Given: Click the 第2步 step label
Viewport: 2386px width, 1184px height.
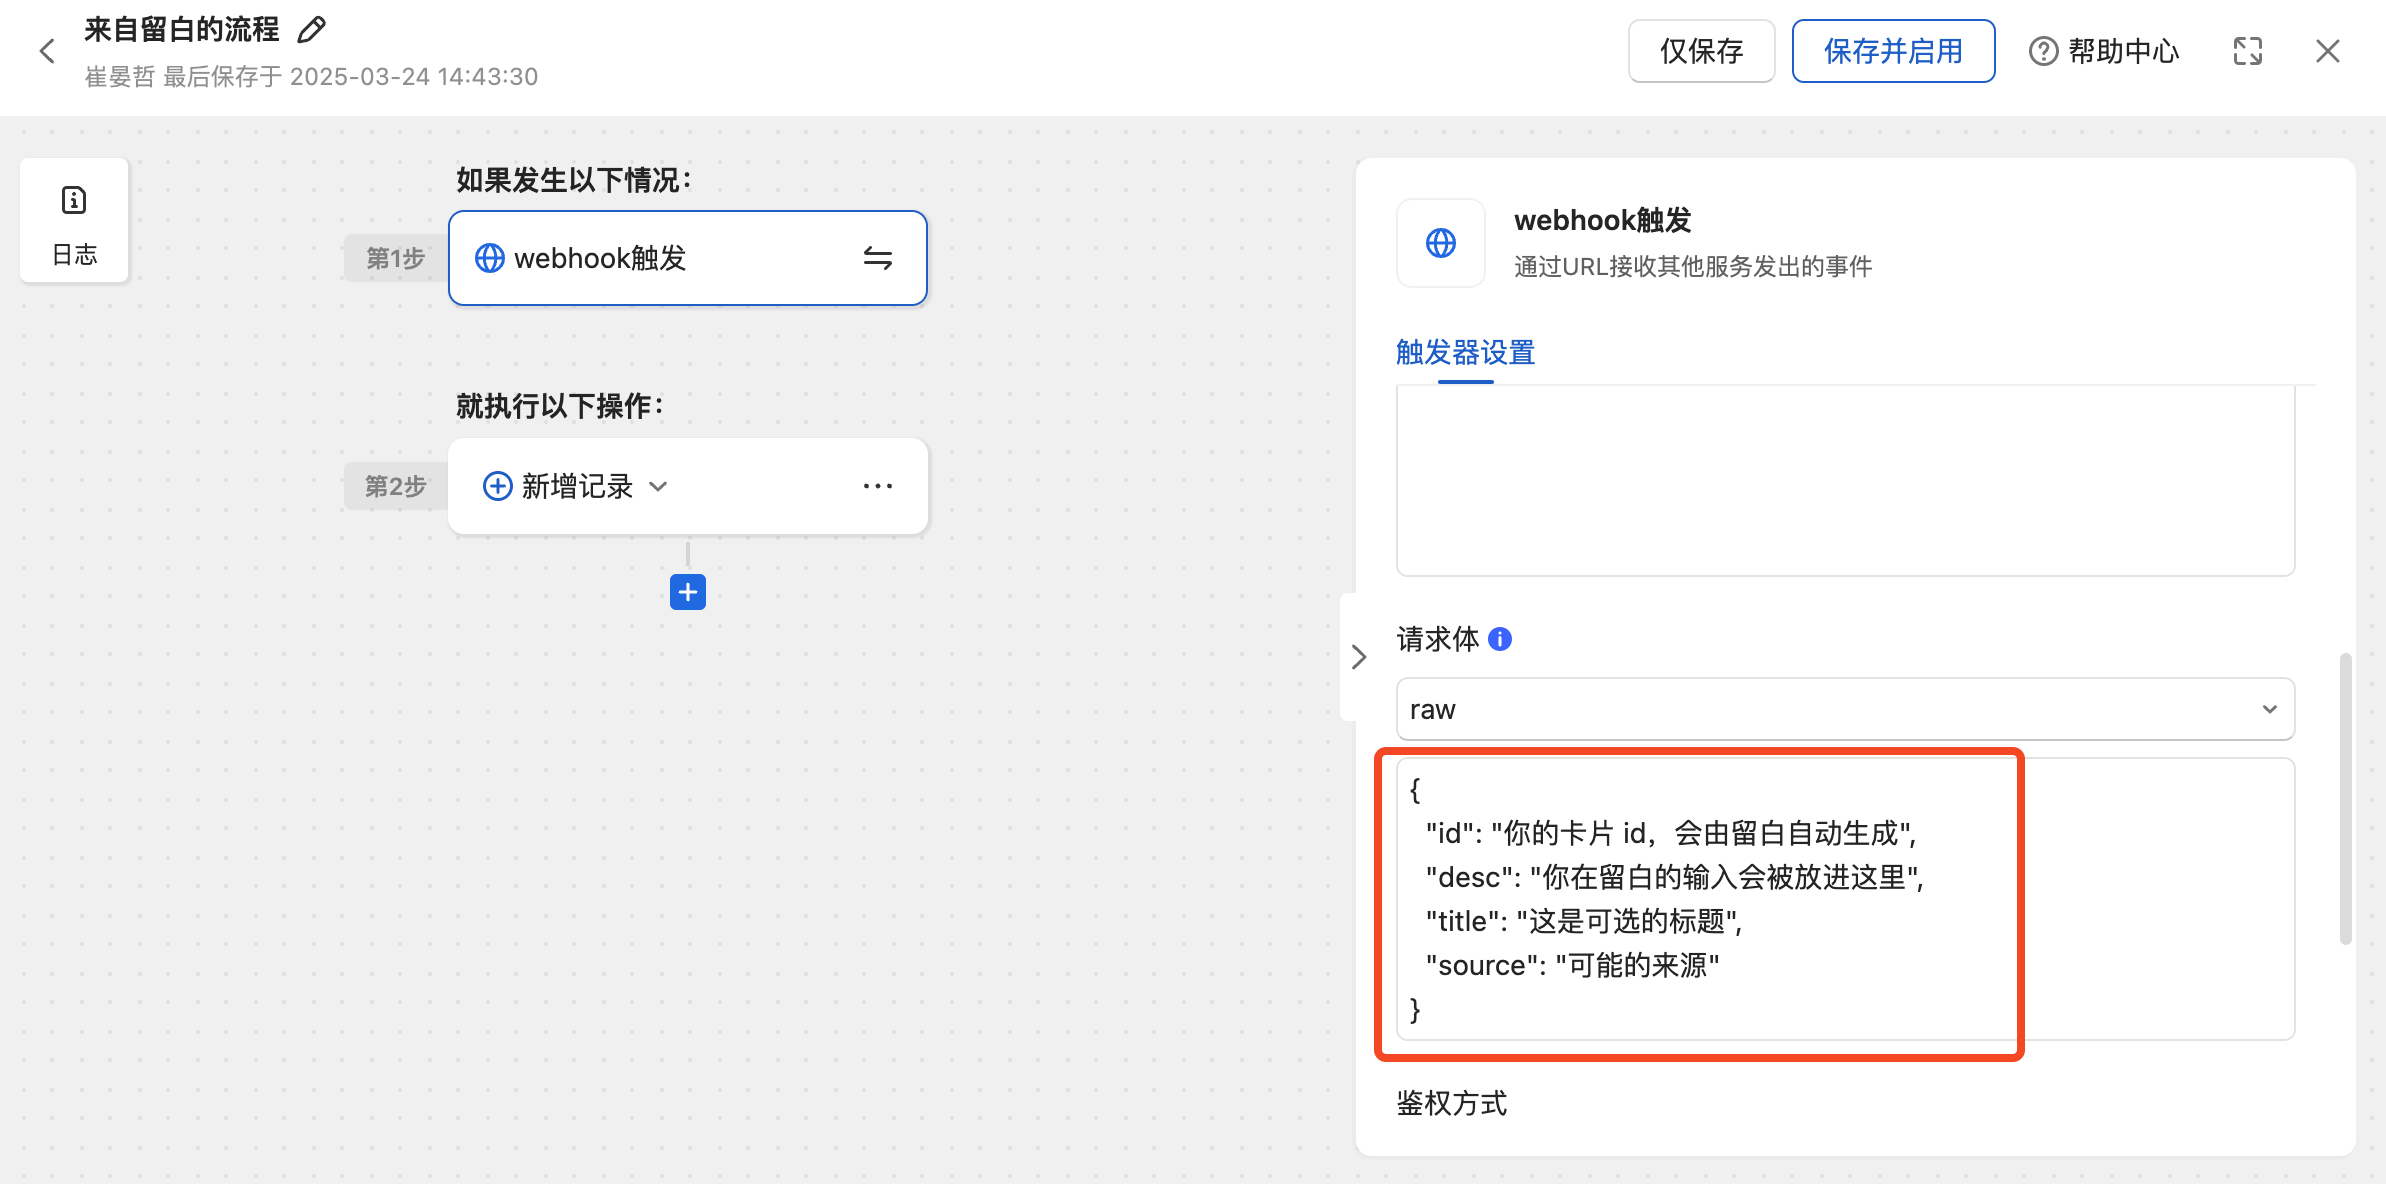Looking at the screenshot, I should tap(395, 486).
